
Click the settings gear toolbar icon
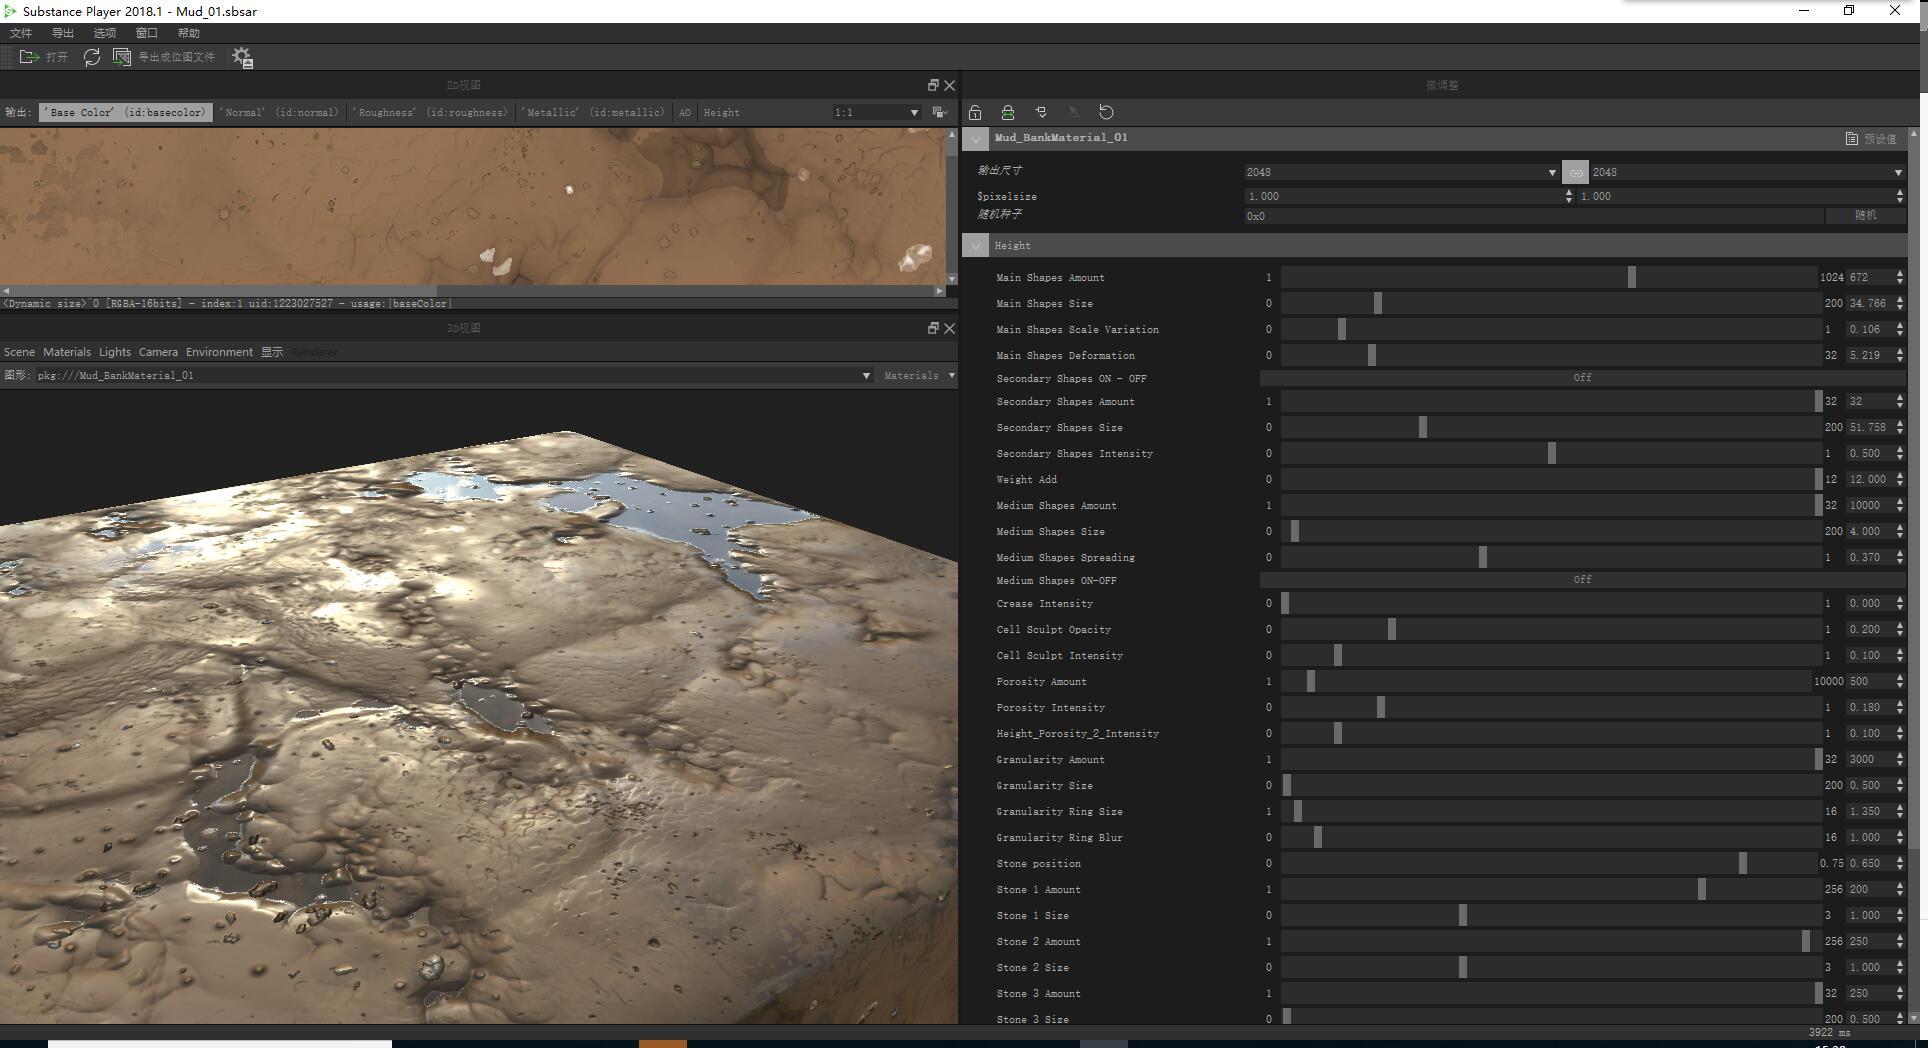242,57
